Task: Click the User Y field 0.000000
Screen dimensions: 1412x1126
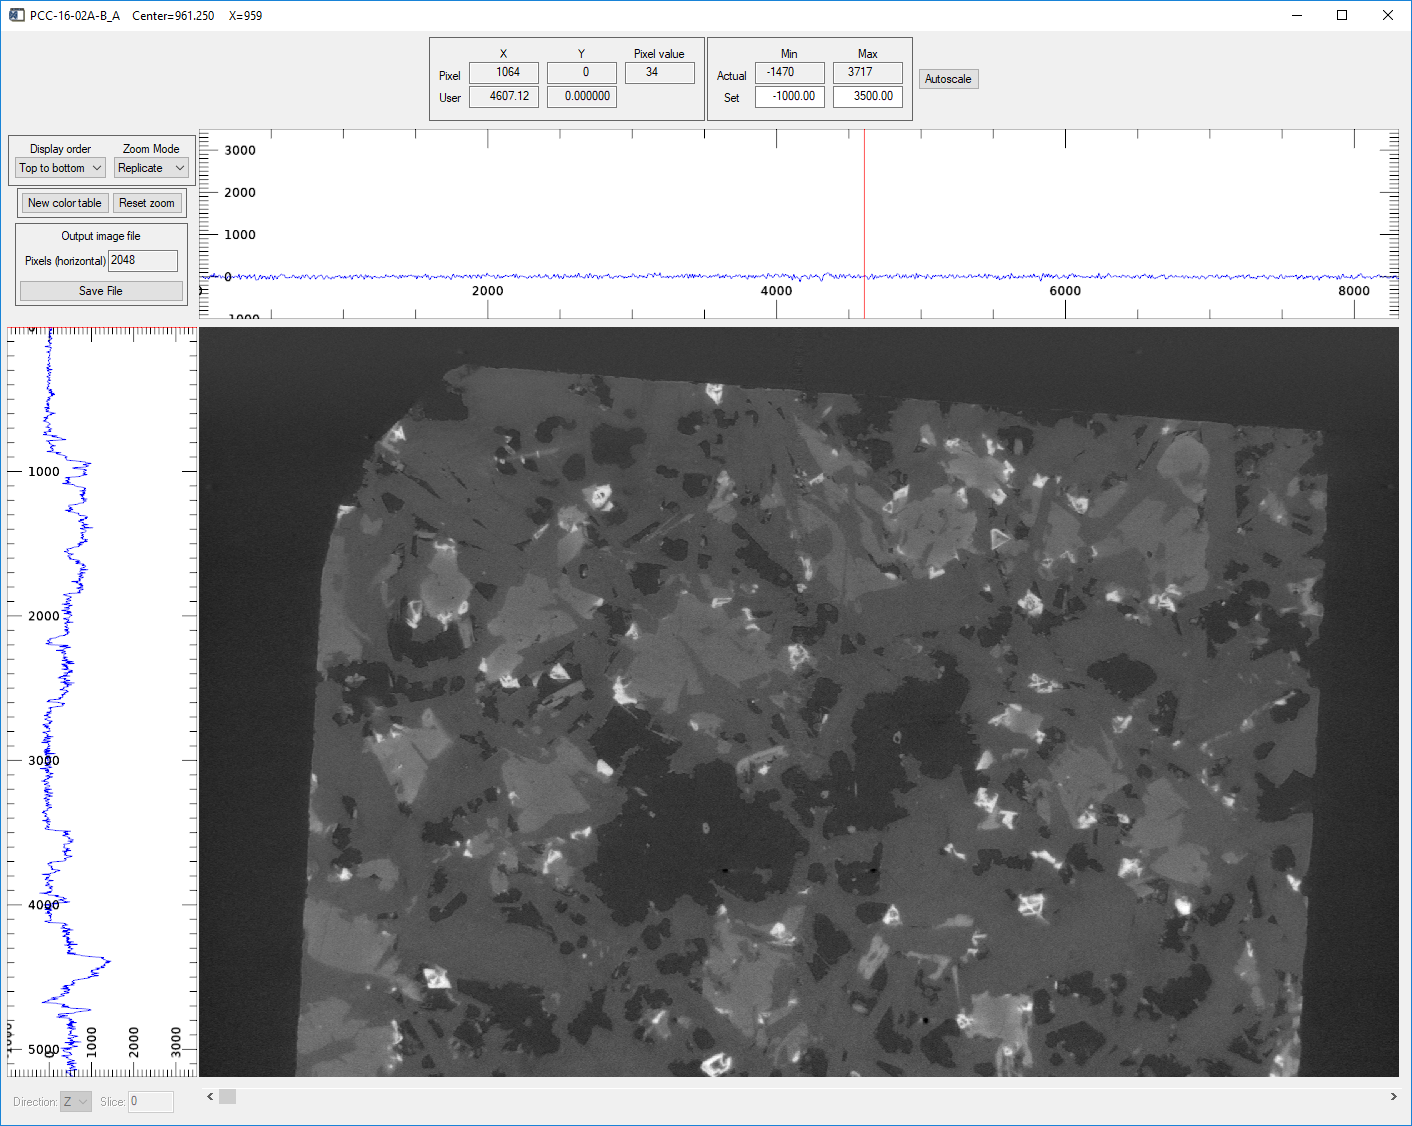Action: point(582,97)
